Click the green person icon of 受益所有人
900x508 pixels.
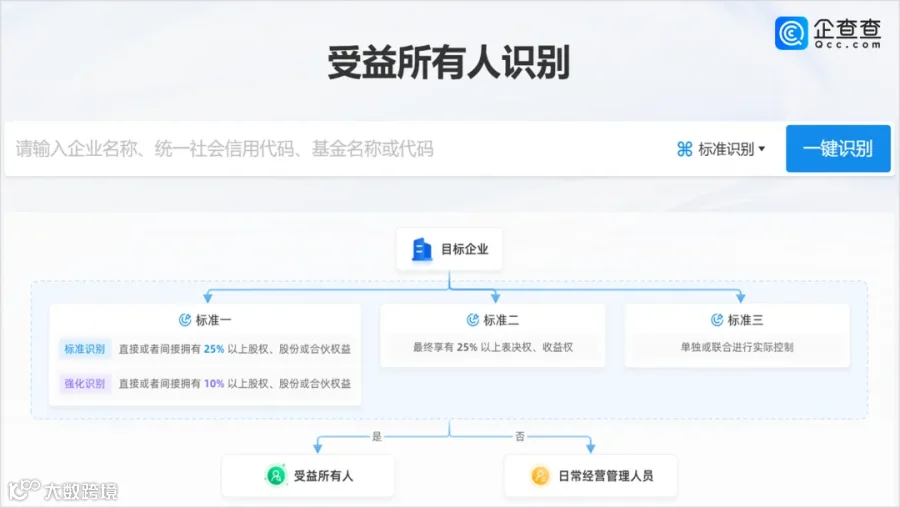tap(276, 476)
